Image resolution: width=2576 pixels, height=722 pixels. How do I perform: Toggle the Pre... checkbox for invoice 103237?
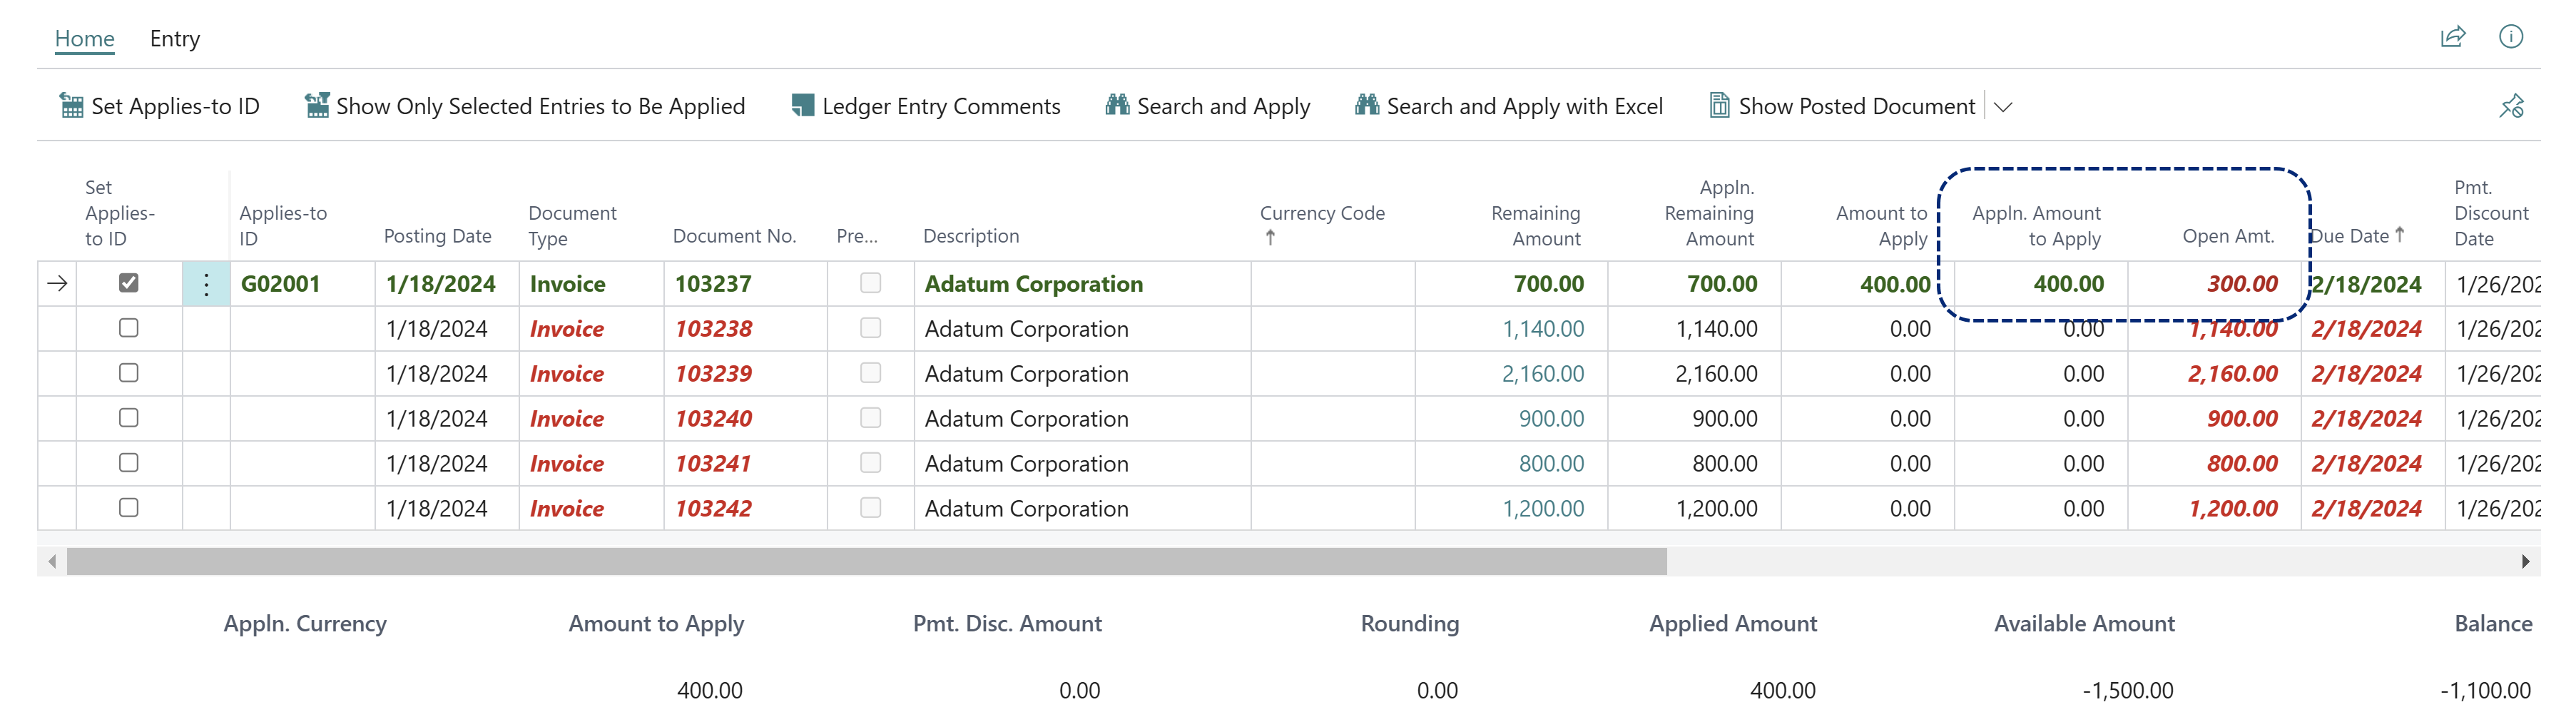click(871, 283)
